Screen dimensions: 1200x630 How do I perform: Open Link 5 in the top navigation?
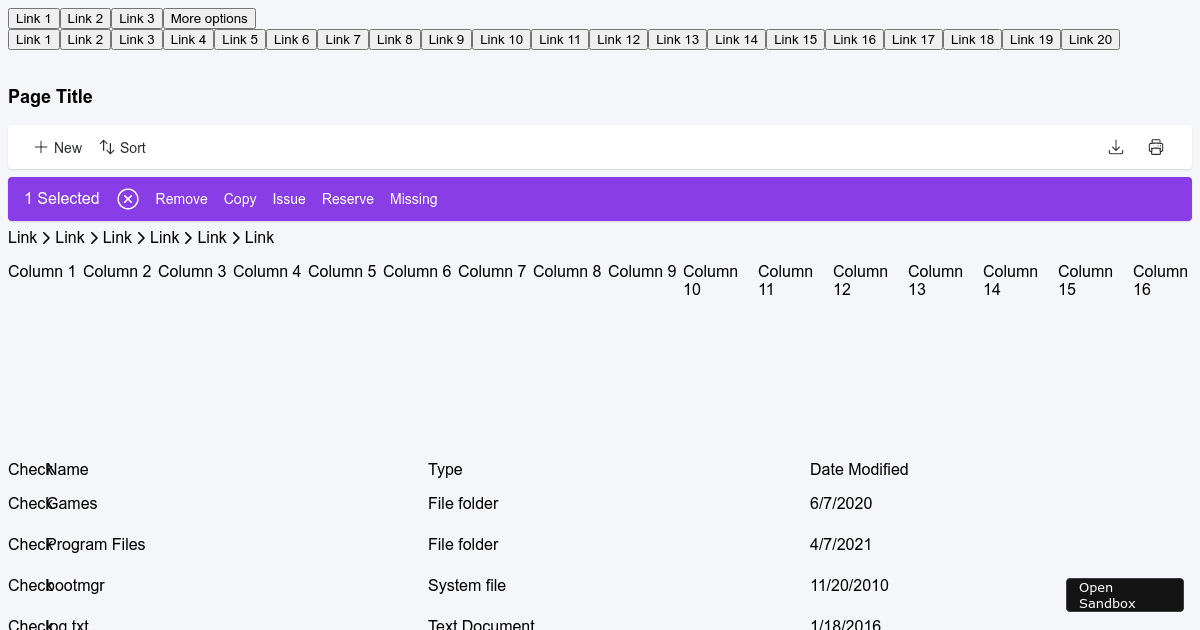[240, 39]
